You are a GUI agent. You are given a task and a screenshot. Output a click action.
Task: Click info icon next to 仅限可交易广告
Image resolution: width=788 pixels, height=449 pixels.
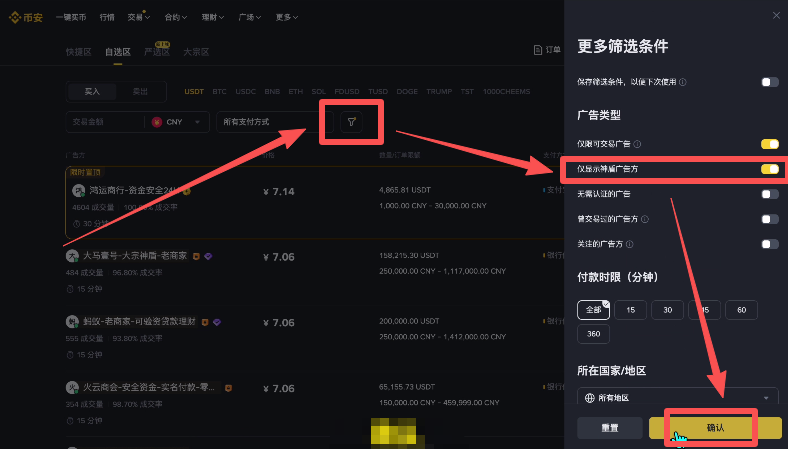[x=637, y=145]
